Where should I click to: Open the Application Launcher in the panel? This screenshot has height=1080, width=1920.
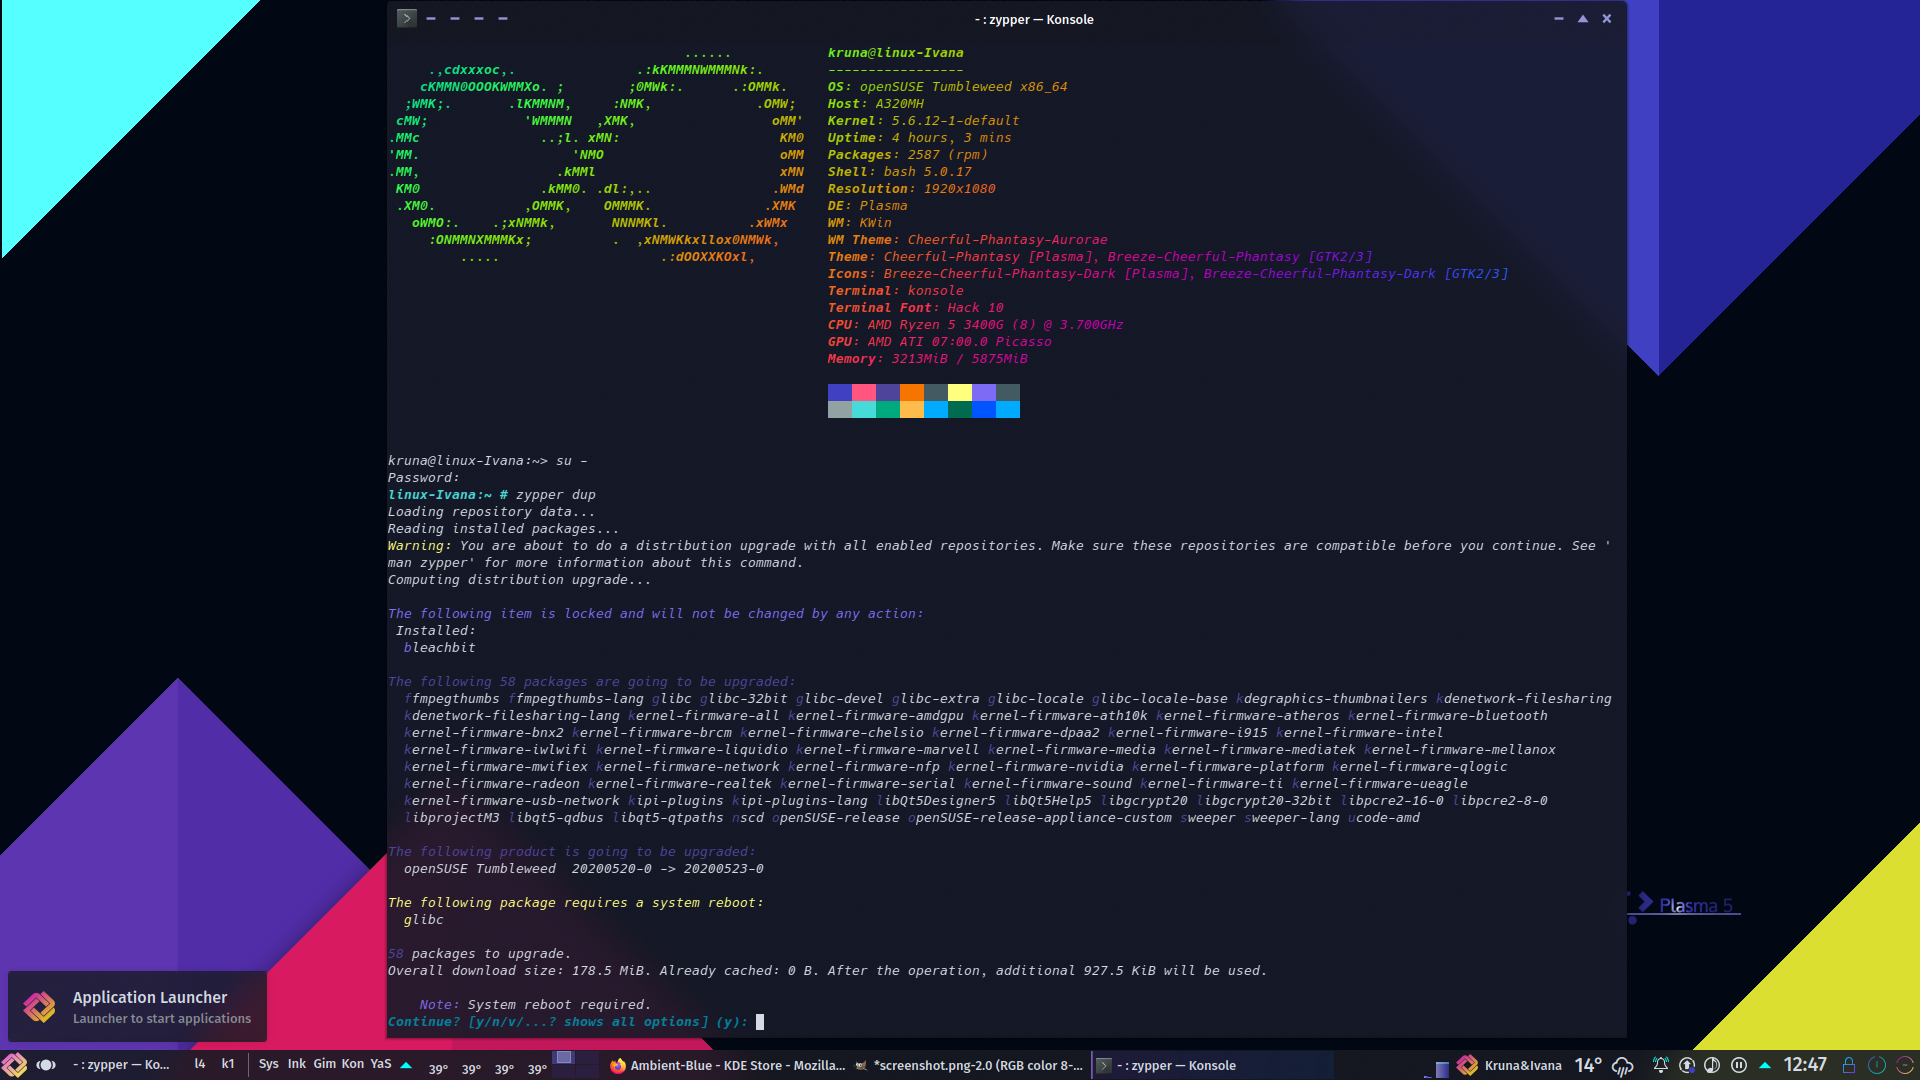pos(14,1065)
